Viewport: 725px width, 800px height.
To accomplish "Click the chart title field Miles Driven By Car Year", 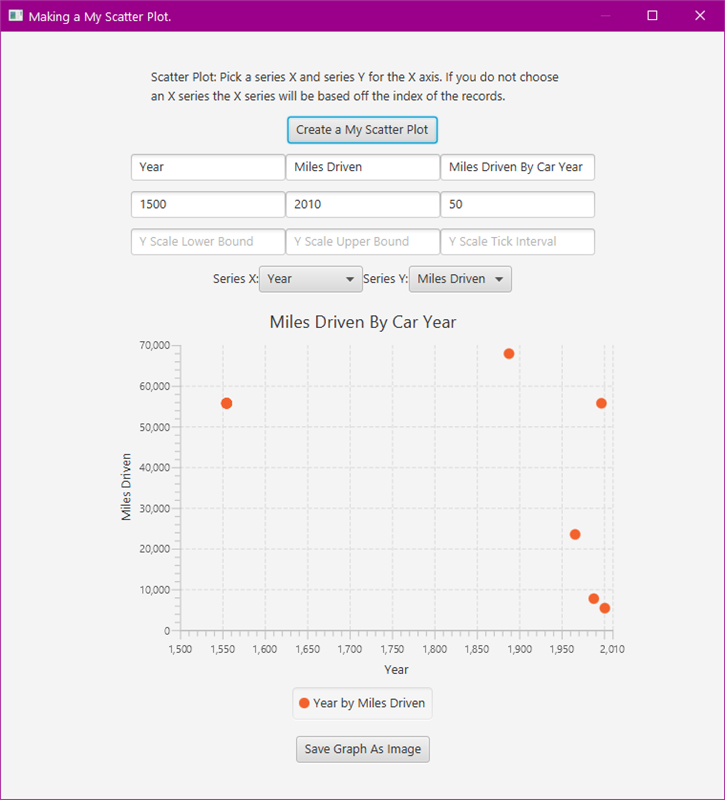I will click(517, 167).
